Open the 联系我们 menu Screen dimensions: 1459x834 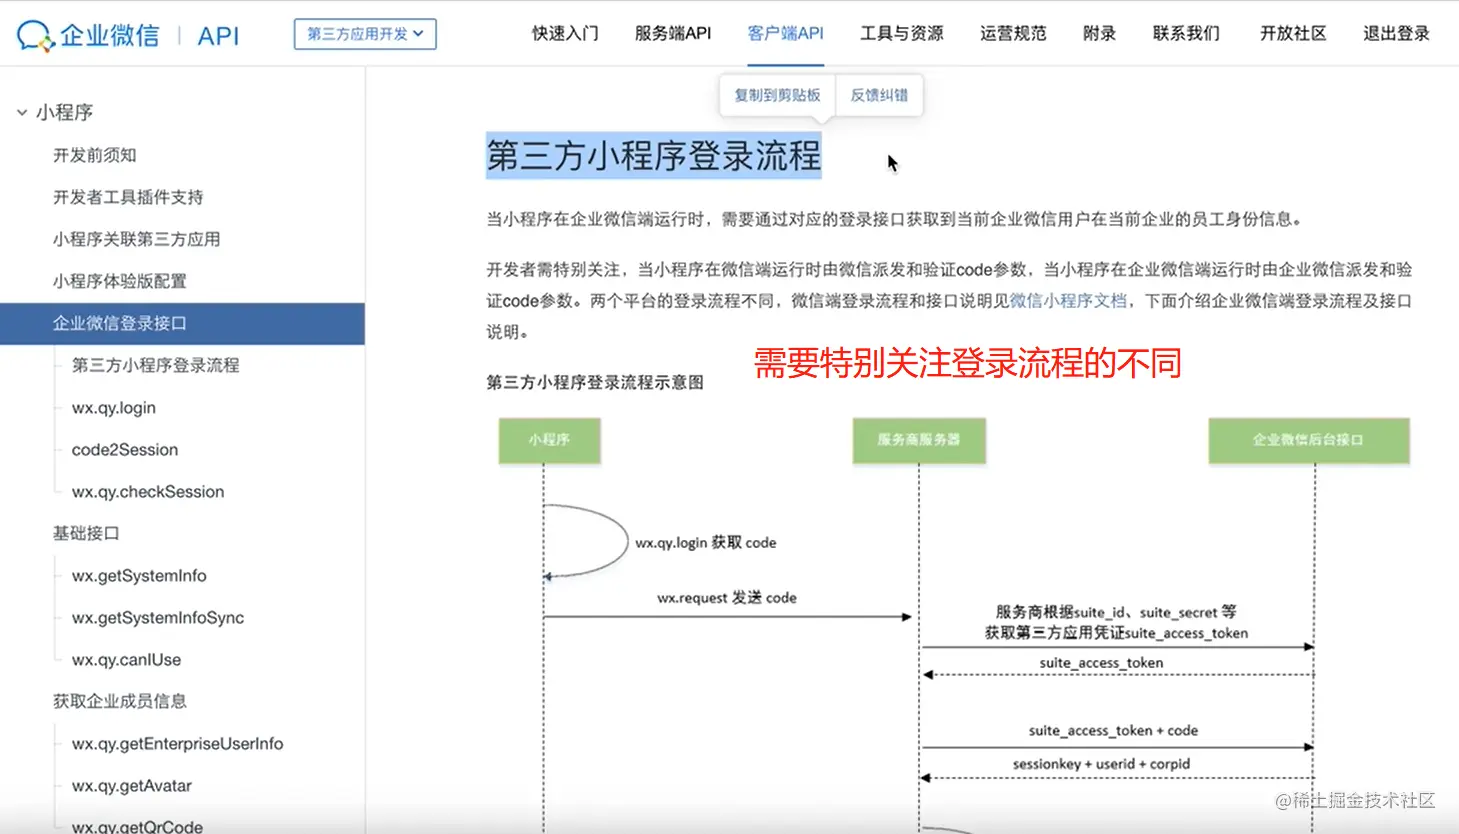click(1186, 34)
